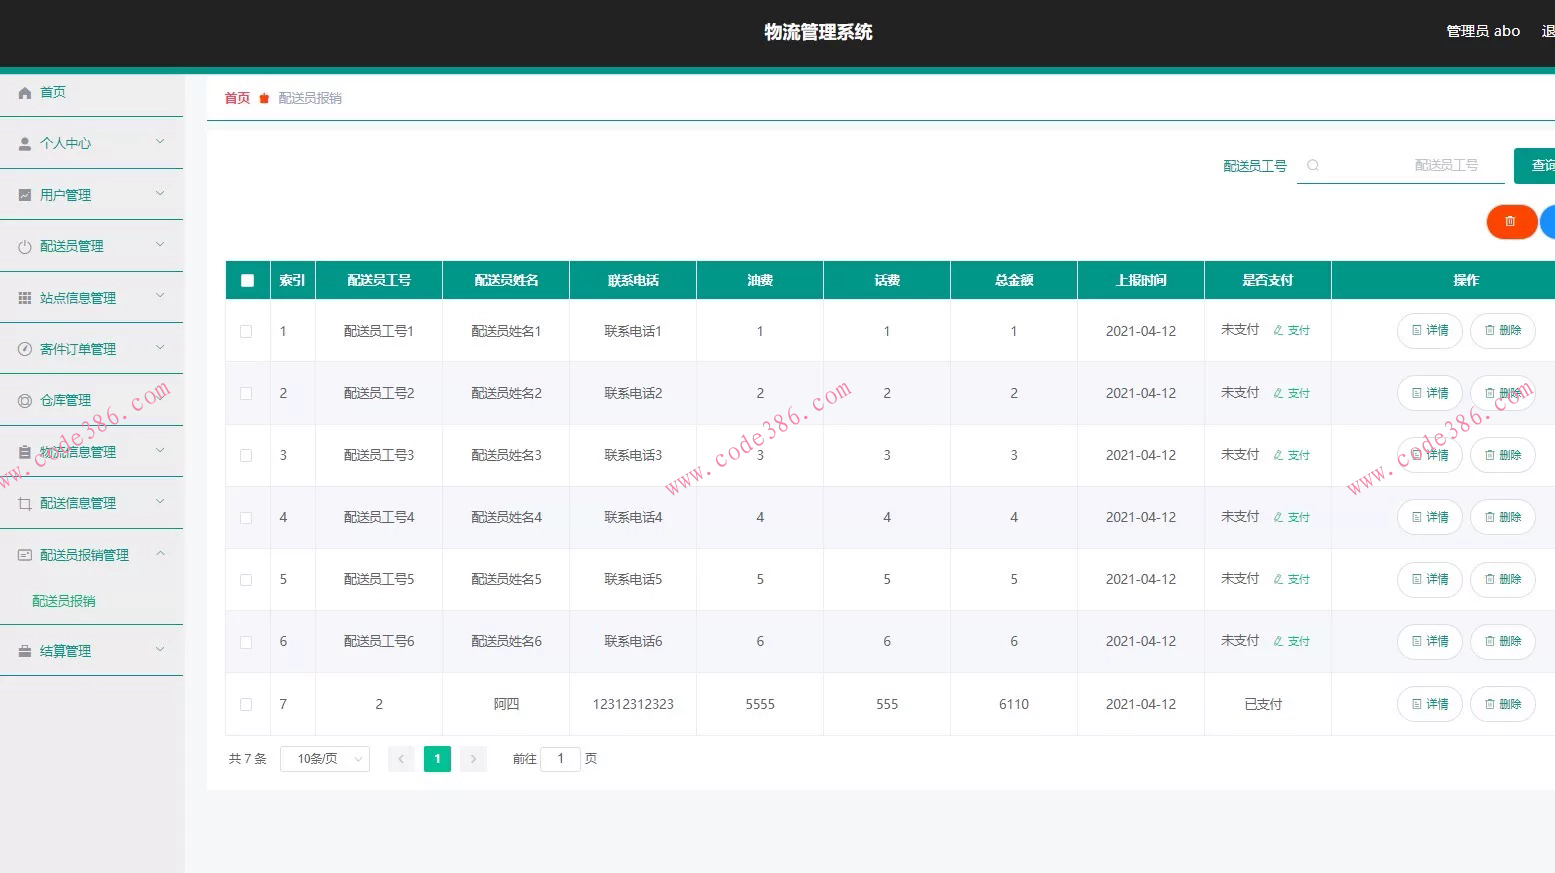The image size is (1555, 873).
Task: Click the 寄件订单管理 compass icon
Action: (25, 349)
